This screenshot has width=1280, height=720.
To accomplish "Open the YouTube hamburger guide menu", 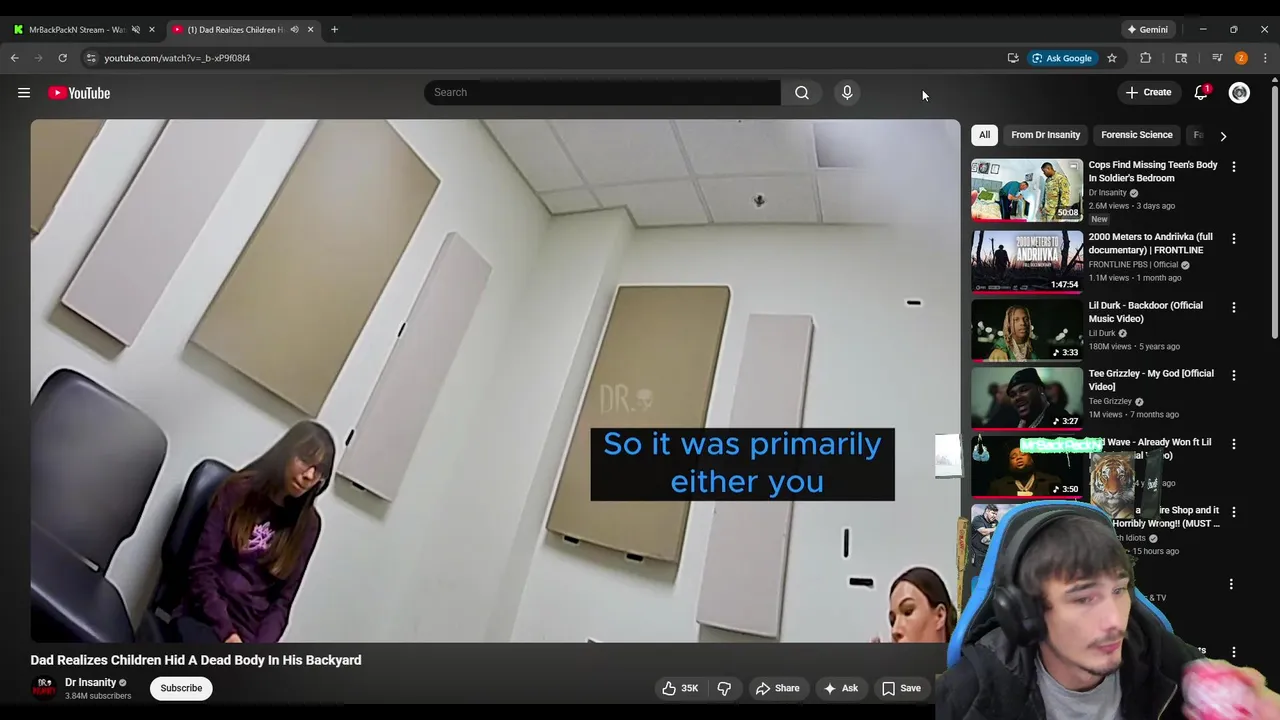I will pos(24,93).
